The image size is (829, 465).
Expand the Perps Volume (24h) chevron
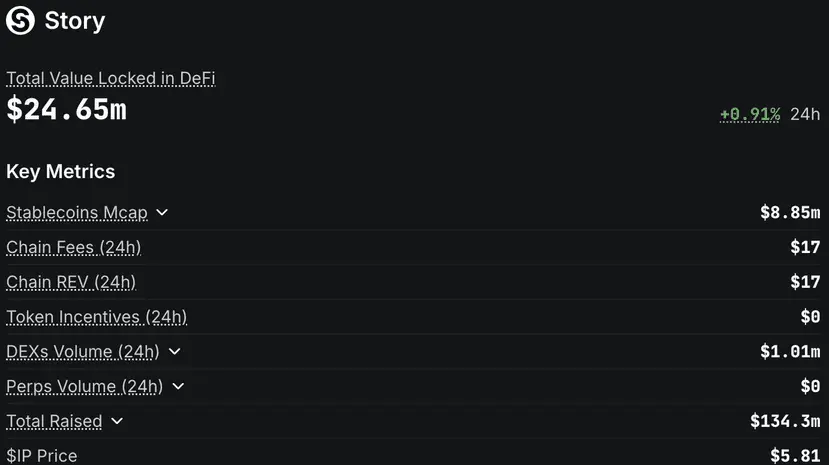point(178,386)
